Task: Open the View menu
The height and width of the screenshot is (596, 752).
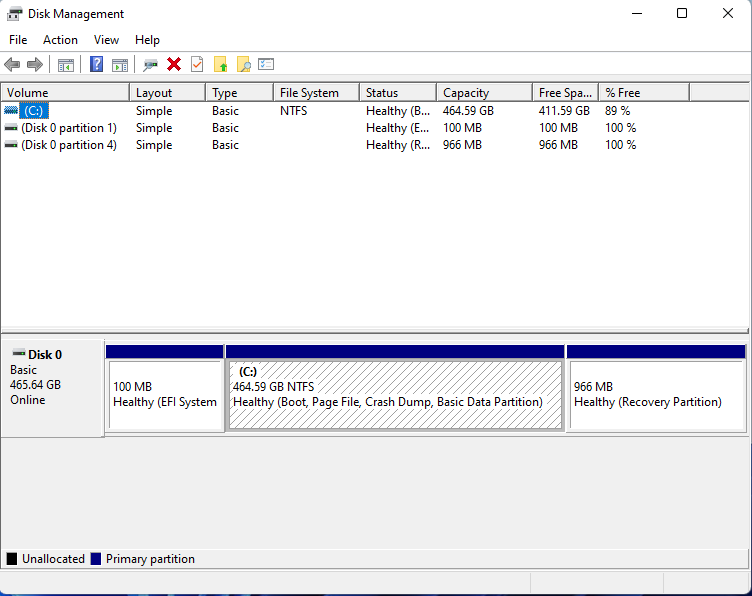Action: coord(106,40)
